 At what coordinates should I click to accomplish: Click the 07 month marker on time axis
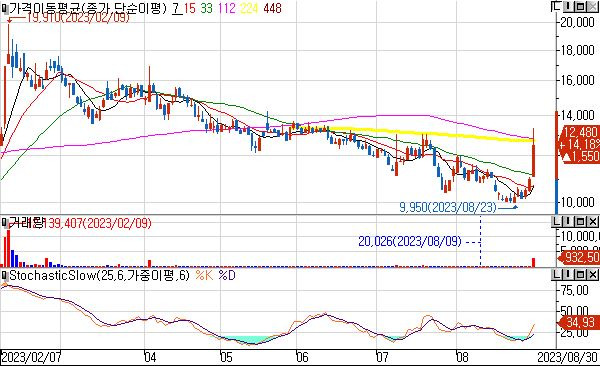coord(382,358)
